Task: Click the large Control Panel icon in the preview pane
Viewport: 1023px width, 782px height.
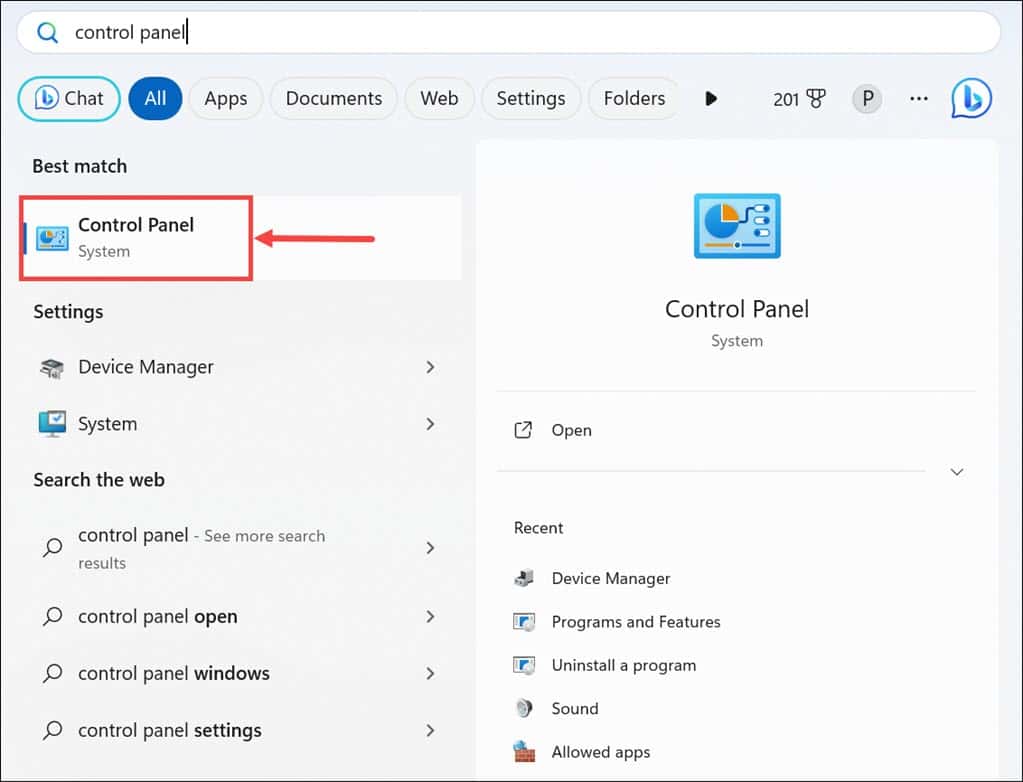Action: (737, 226)
